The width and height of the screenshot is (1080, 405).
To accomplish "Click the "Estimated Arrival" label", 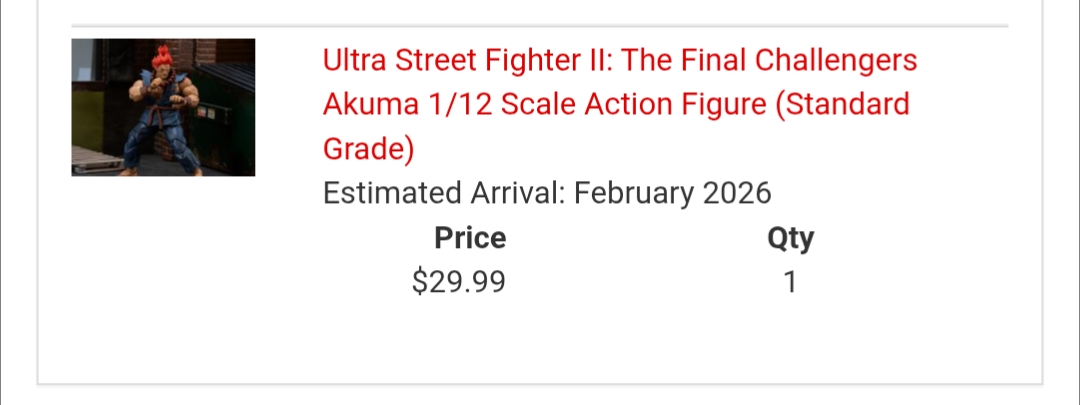I will click(442, 193).
